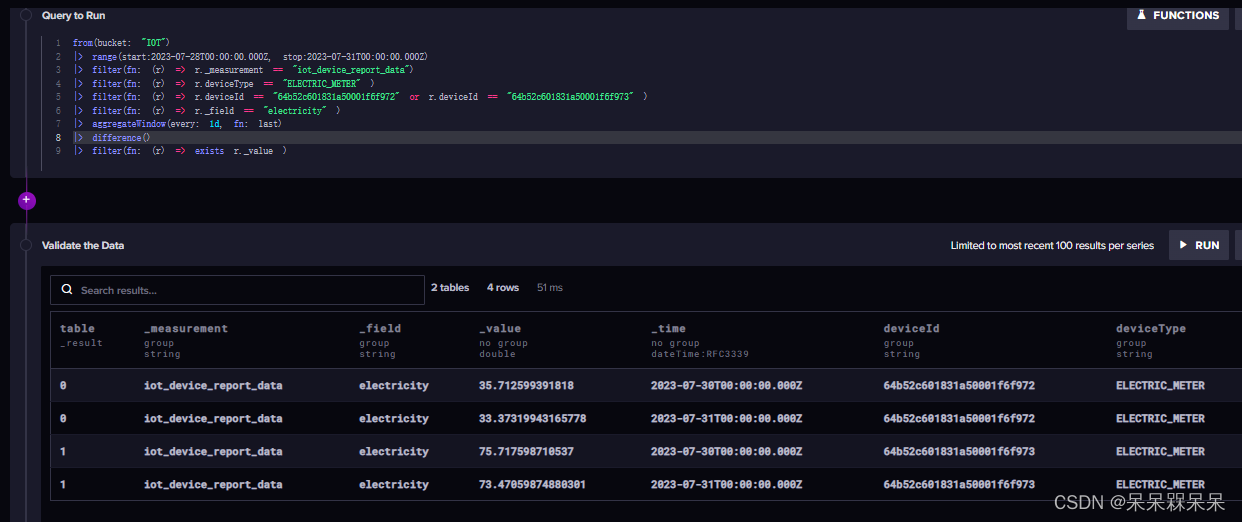Click the from bucket IOT line

tap(121, 43)
